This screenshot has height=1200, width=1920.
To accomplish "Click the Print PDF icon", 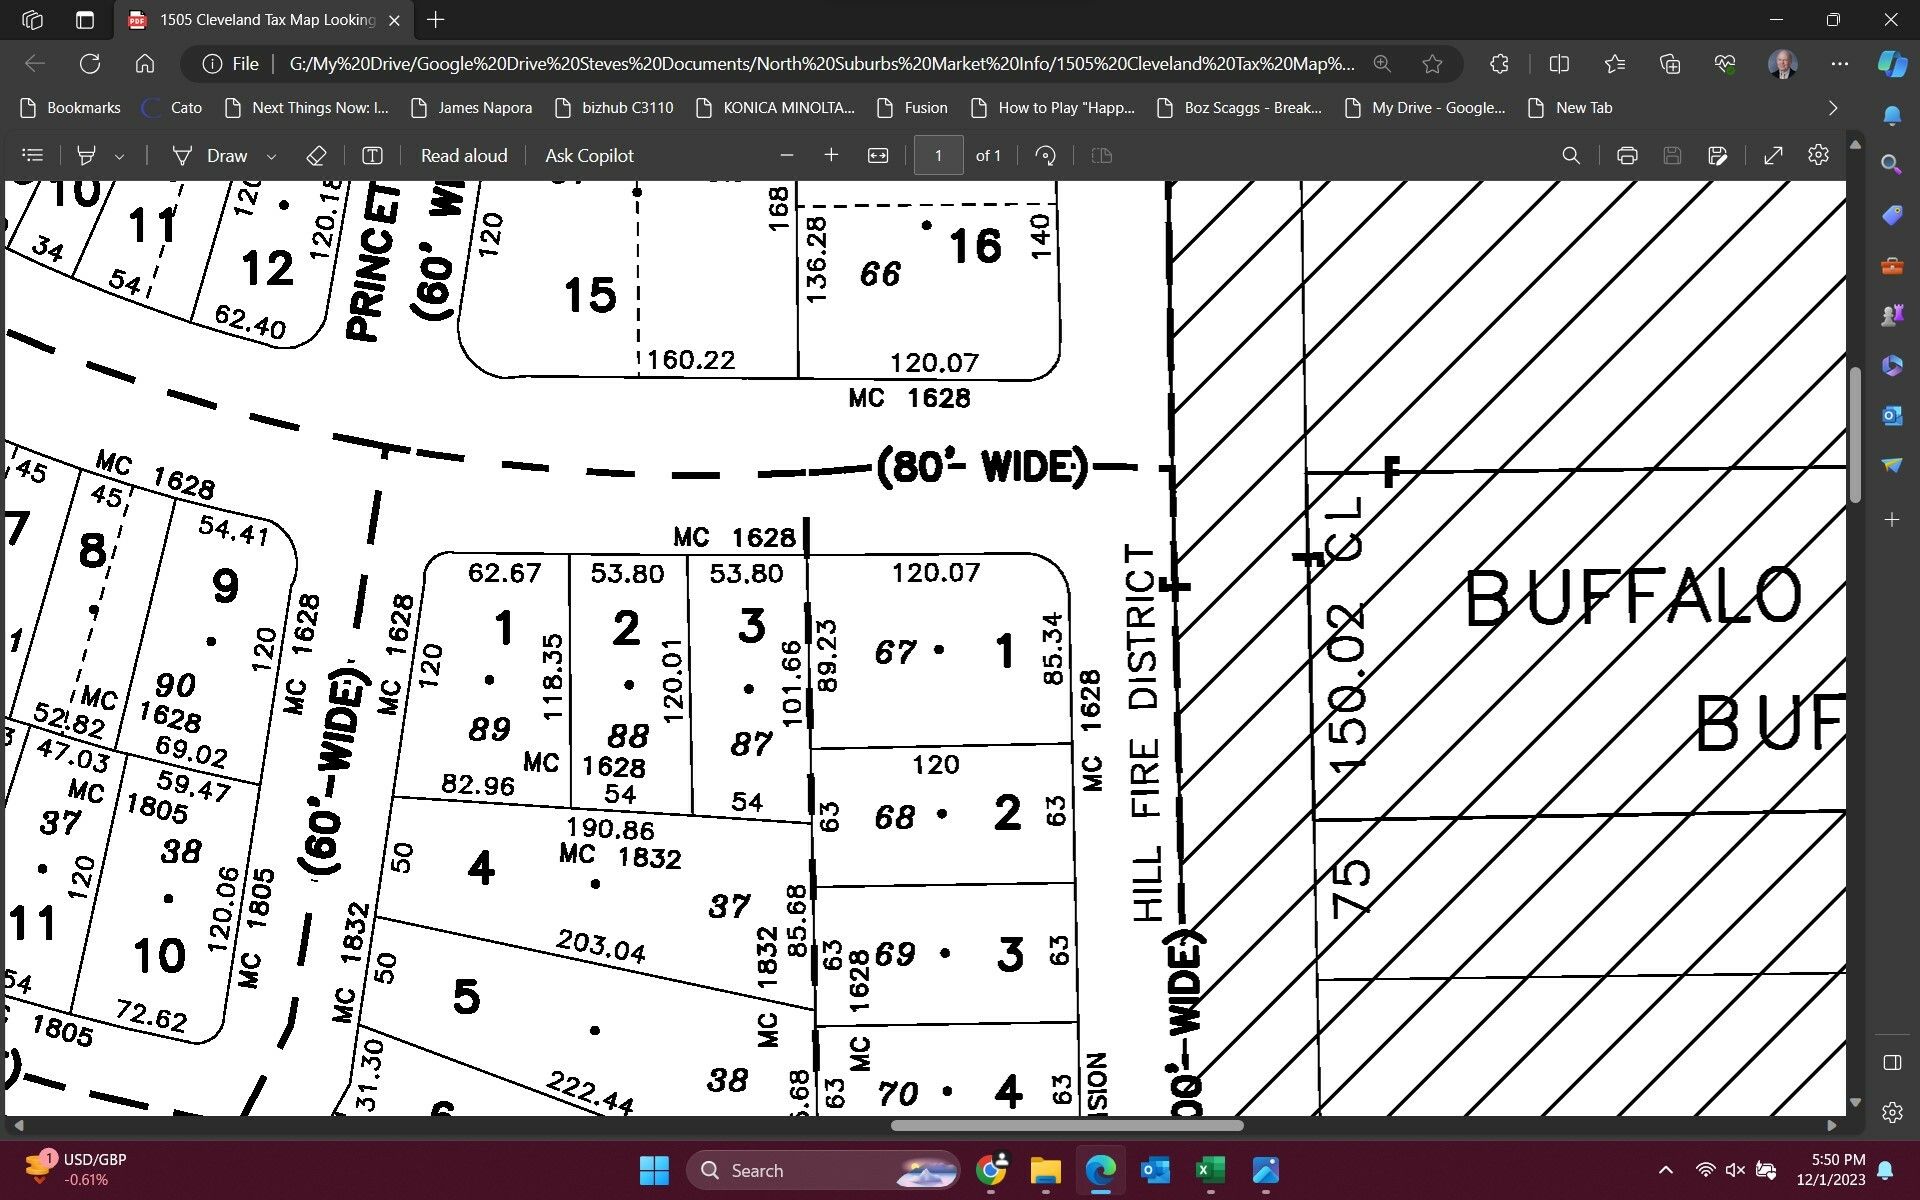I will coord(1627,155).
